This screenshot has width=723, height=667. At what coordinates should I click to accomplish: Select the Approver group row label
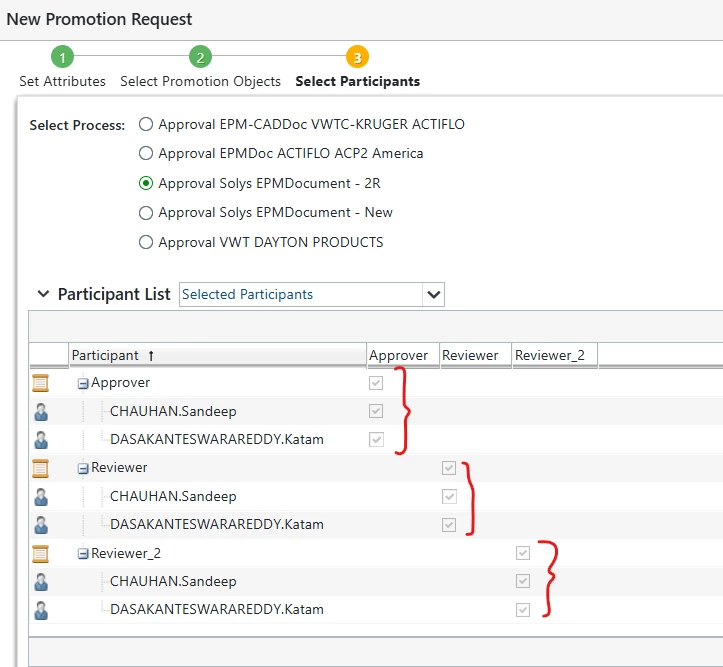click(120, 383)
